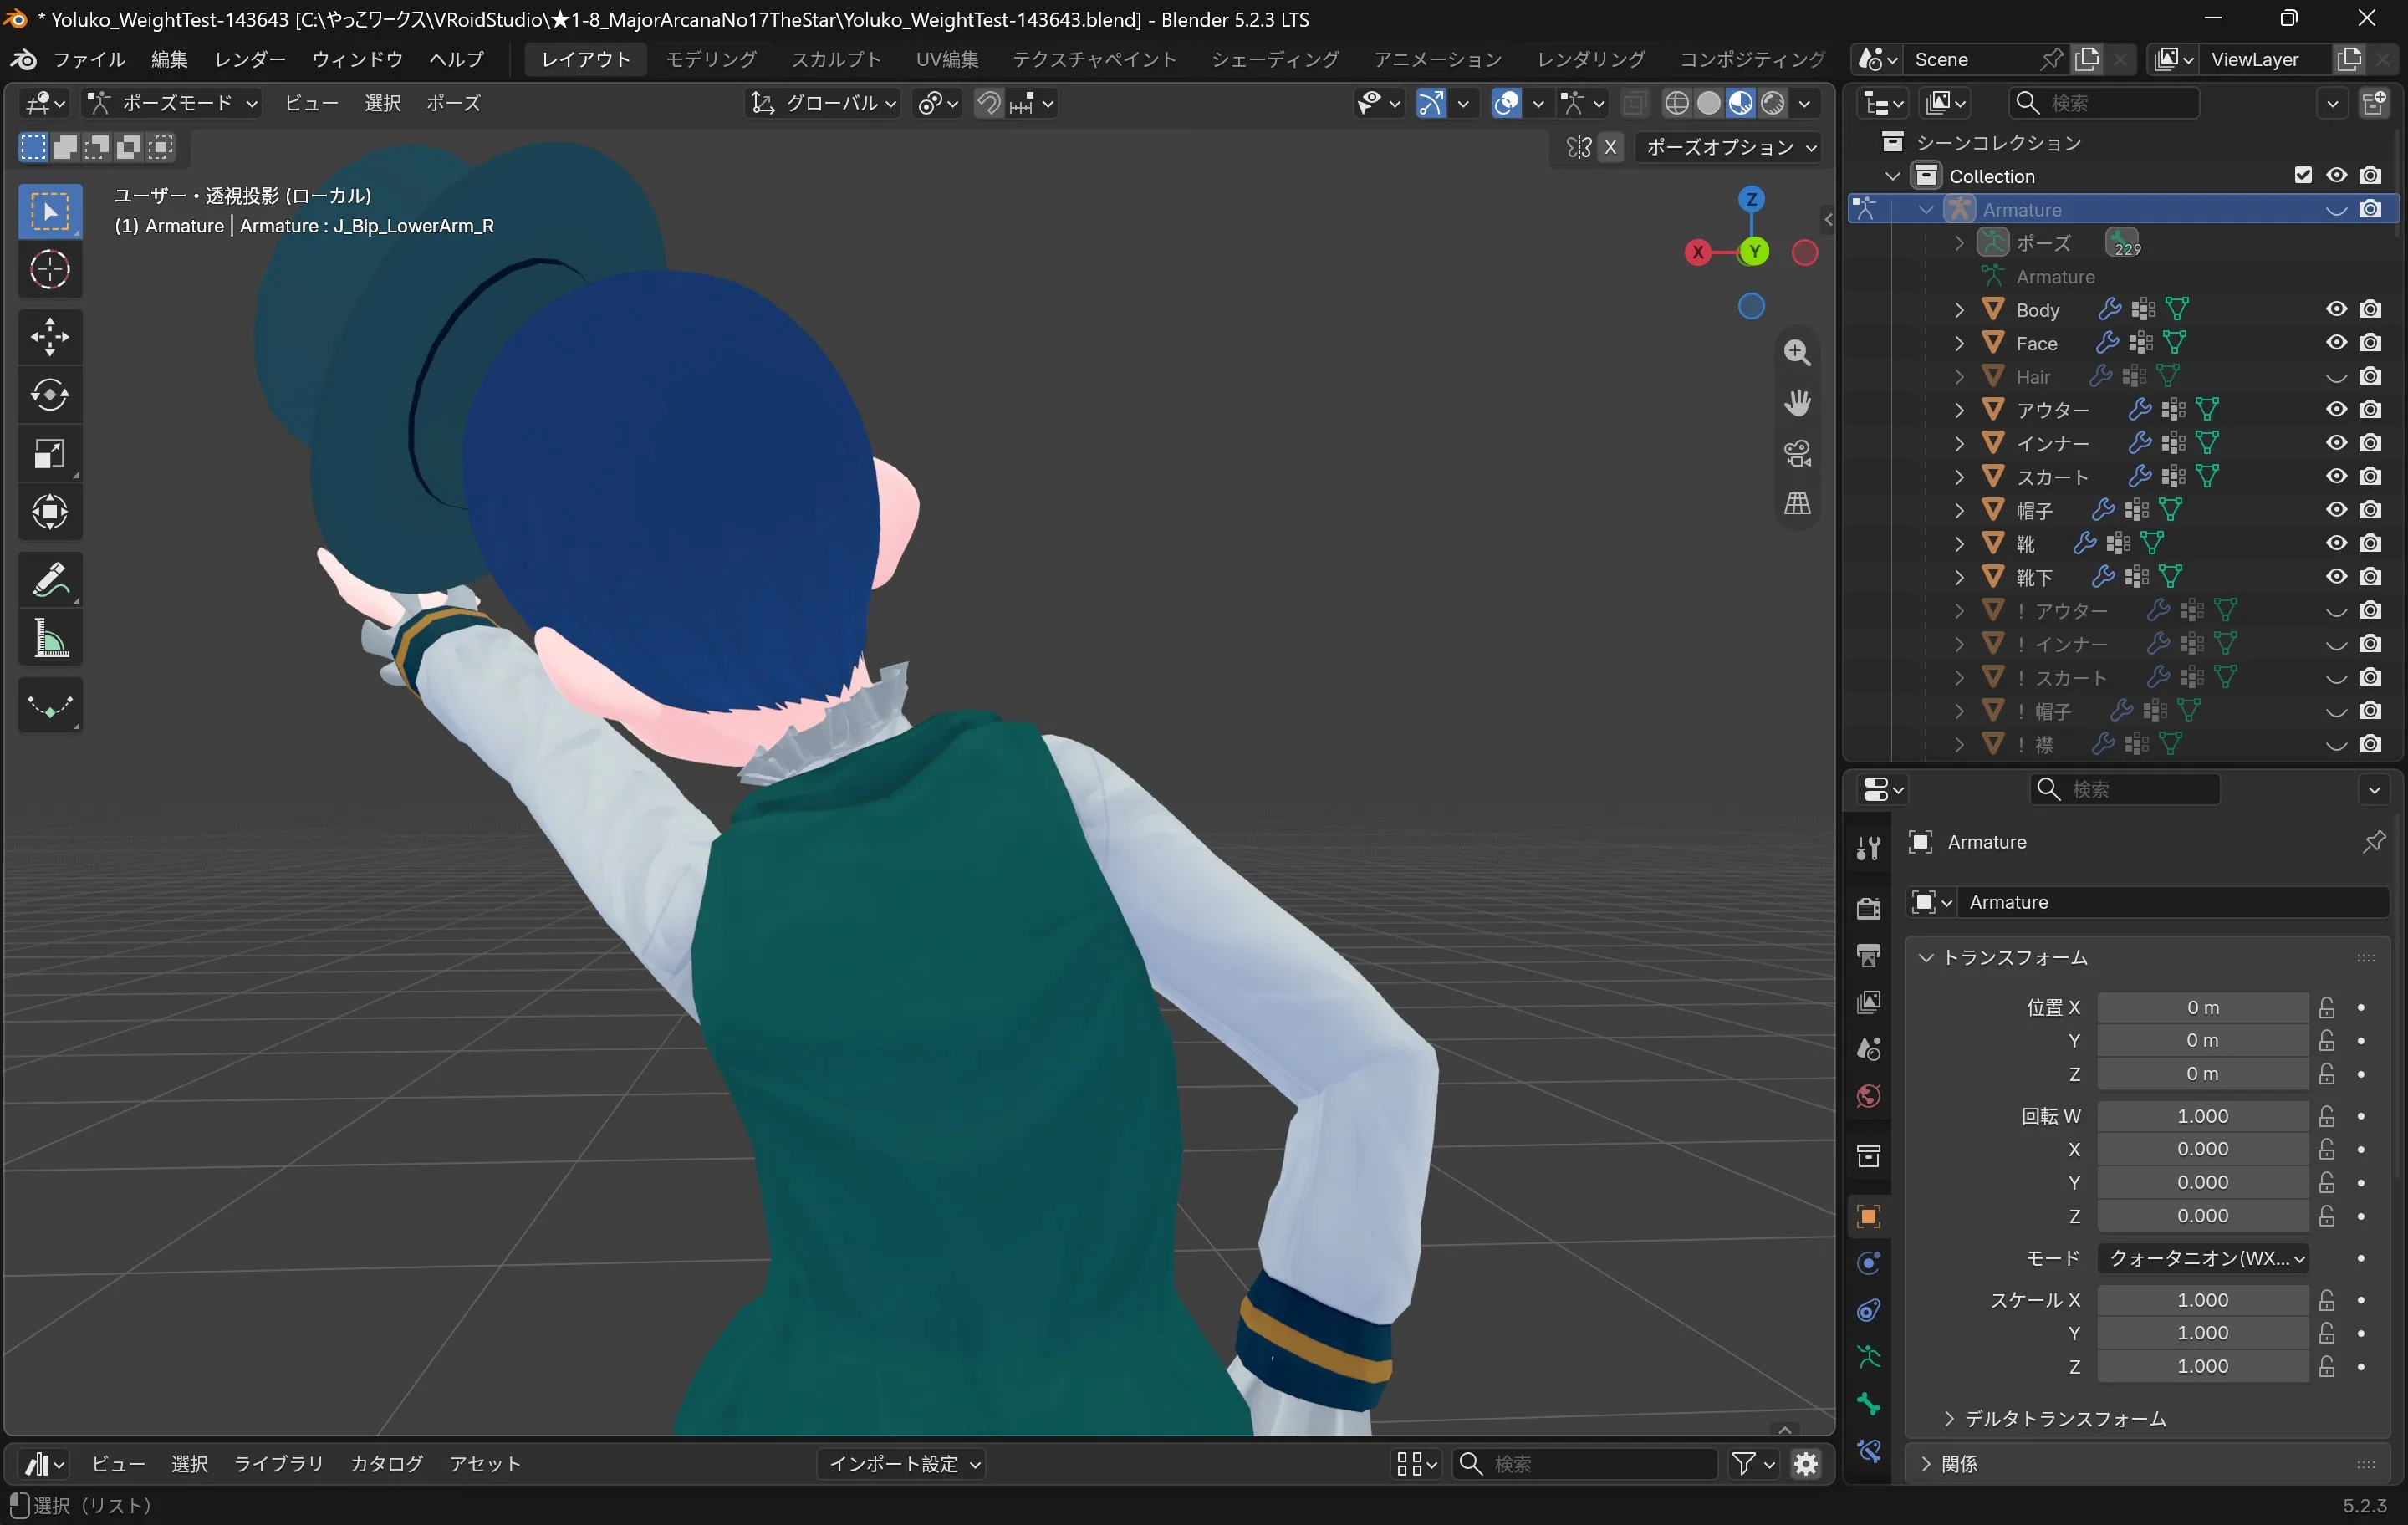2408x1525 pixels.
Task: Hide the Face object in viewport
Action: click(2336, 343)
